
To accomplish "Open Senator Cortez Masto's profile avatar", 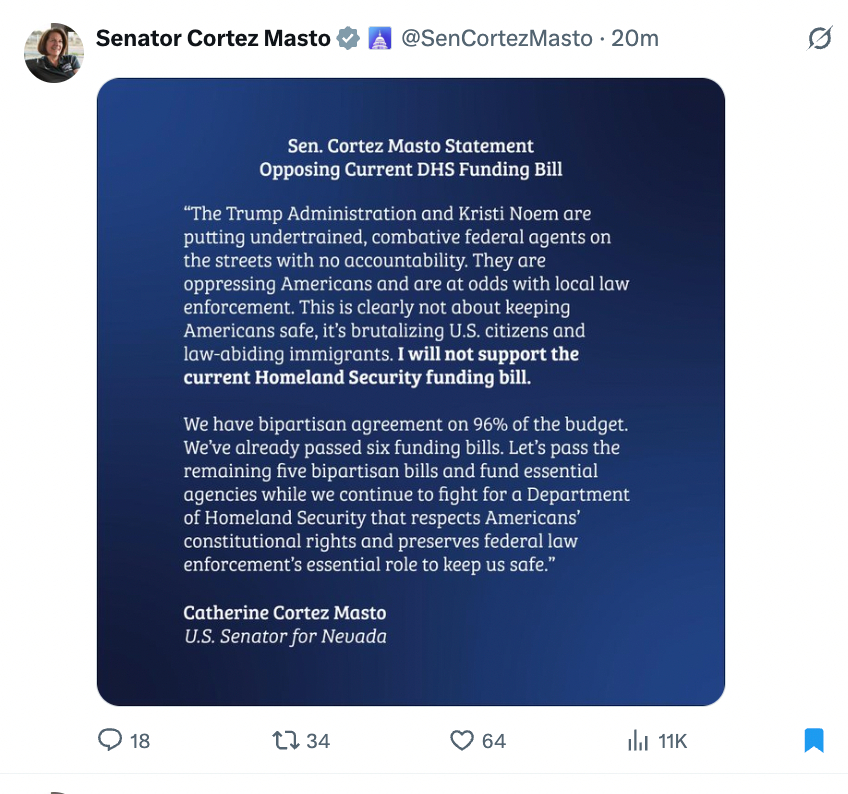I will [53, 53].
